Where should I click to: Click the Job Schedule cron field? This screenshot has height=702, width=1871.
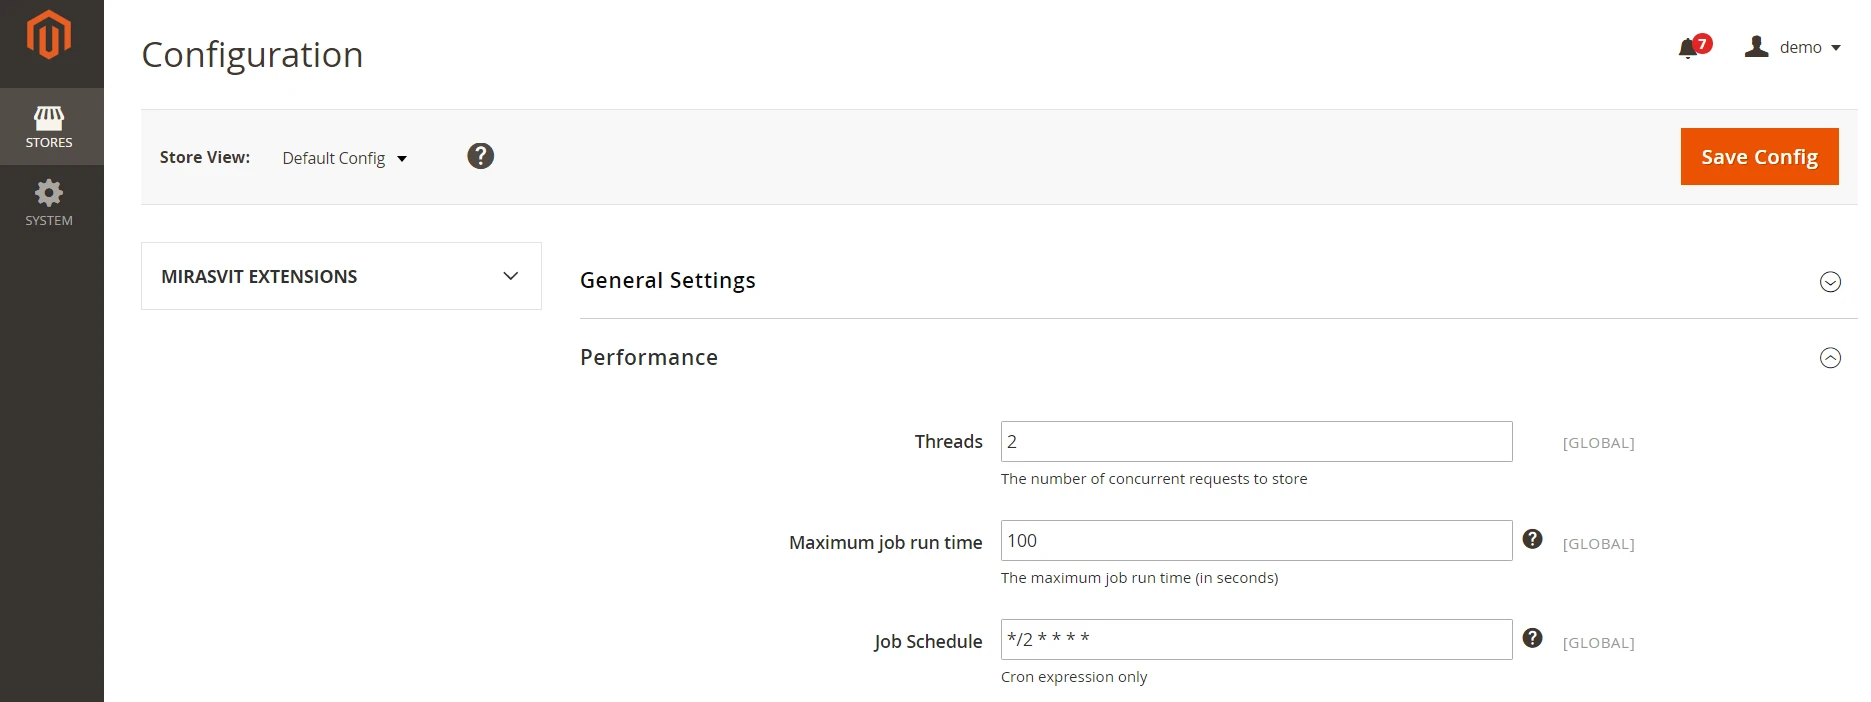tap(1255, 639)
